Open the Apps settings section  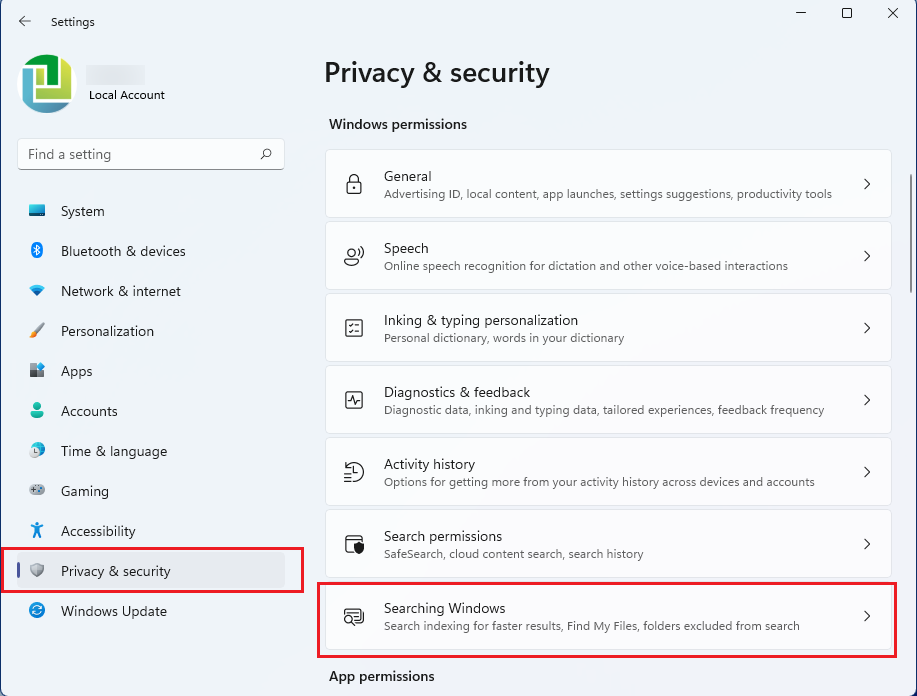(151, 371)
